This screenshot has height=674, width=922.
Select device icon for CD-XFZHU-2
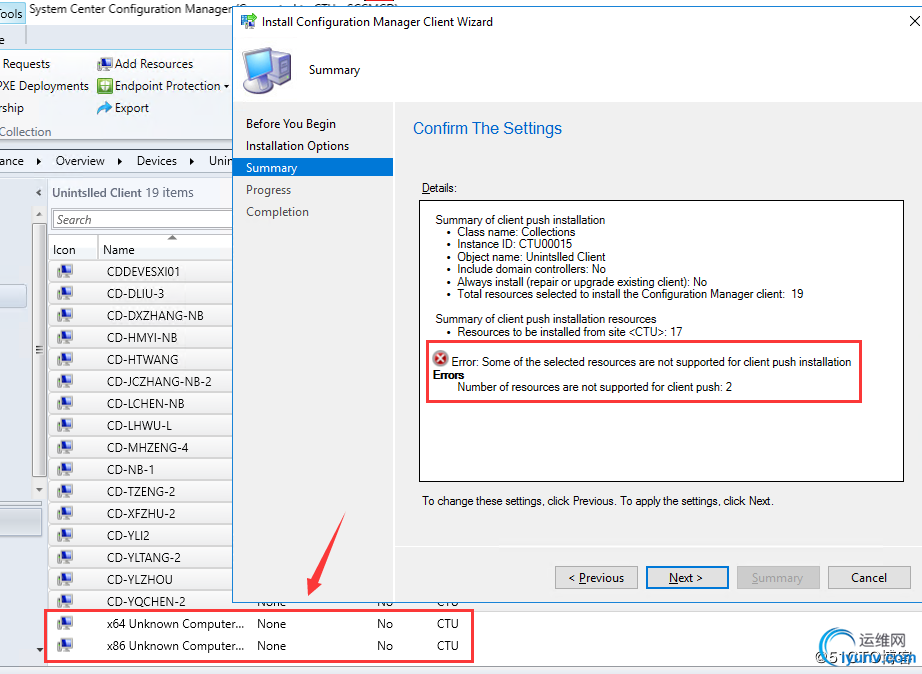point(65,513)
